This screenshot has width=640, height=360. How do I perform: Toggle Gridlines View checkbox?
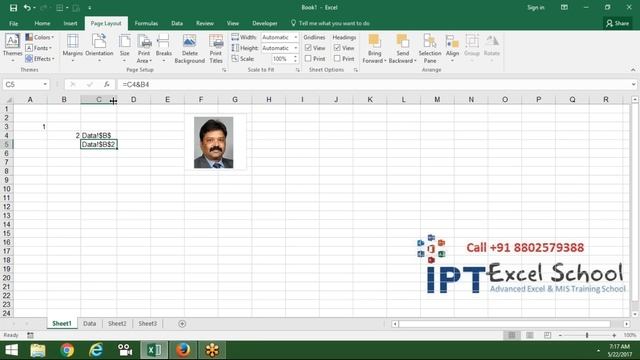[308, 48]
